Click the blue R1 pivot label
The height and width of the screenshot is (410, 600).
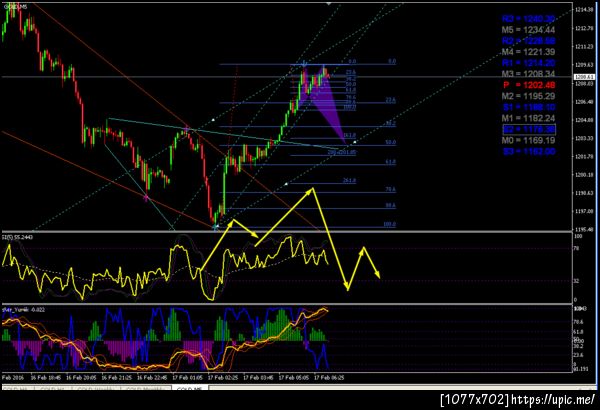pyautogui.click(x=528, y=63)
